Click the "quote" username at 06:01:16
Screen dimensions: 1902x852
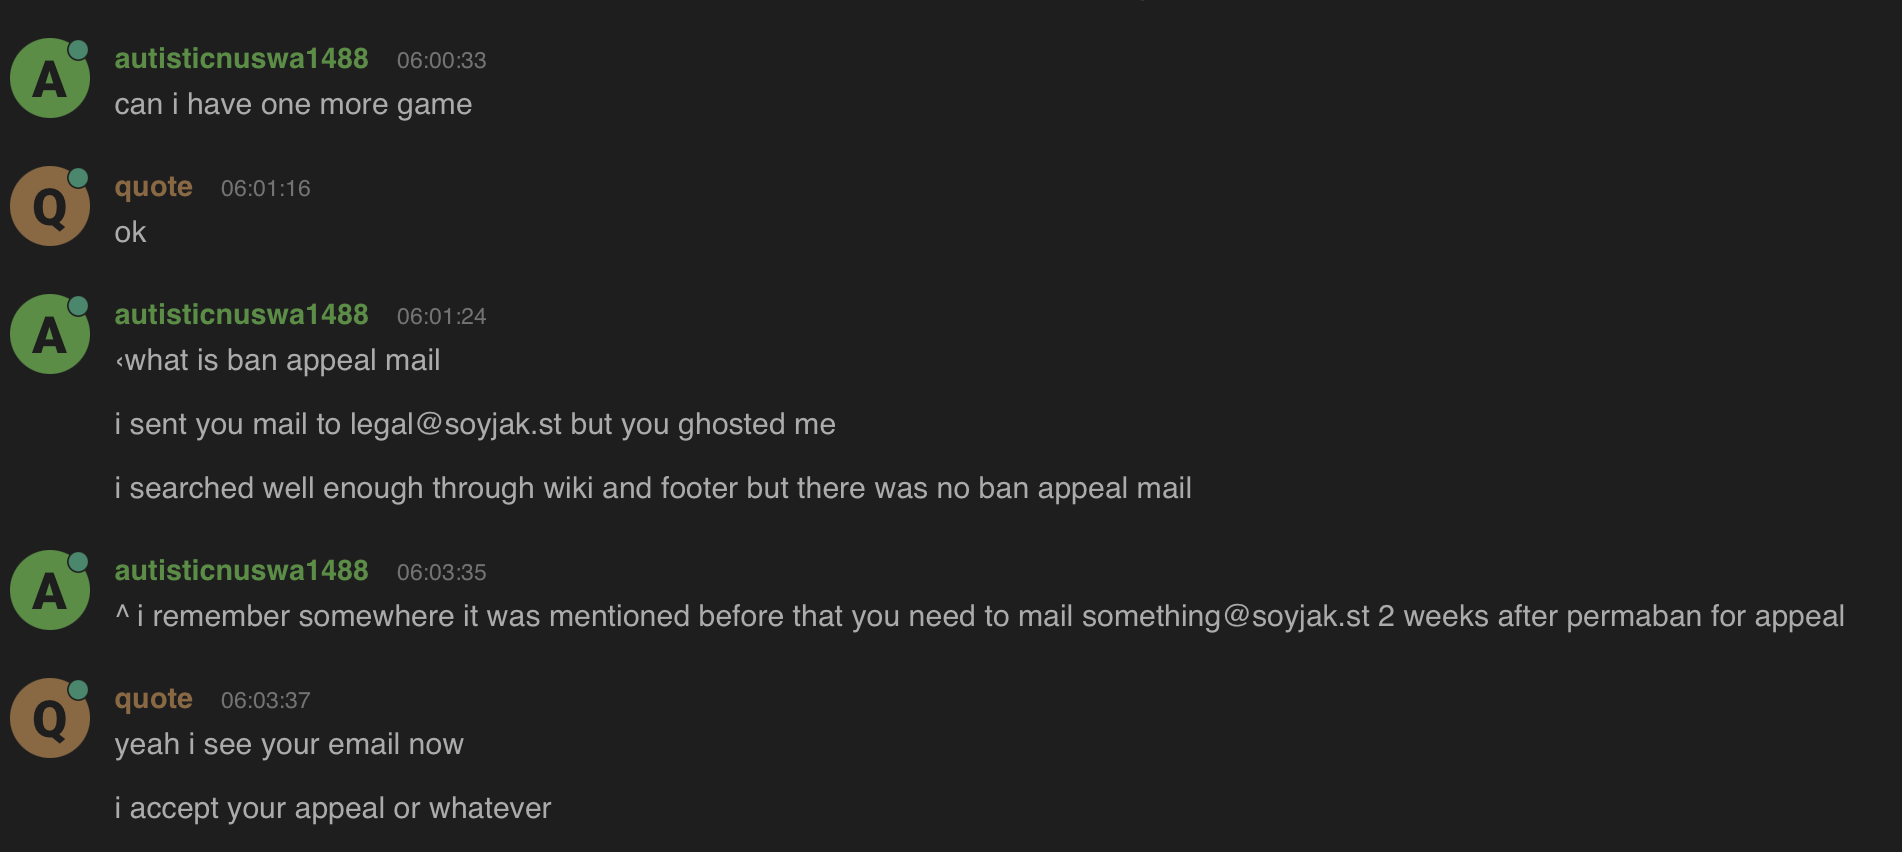(153, 187)
